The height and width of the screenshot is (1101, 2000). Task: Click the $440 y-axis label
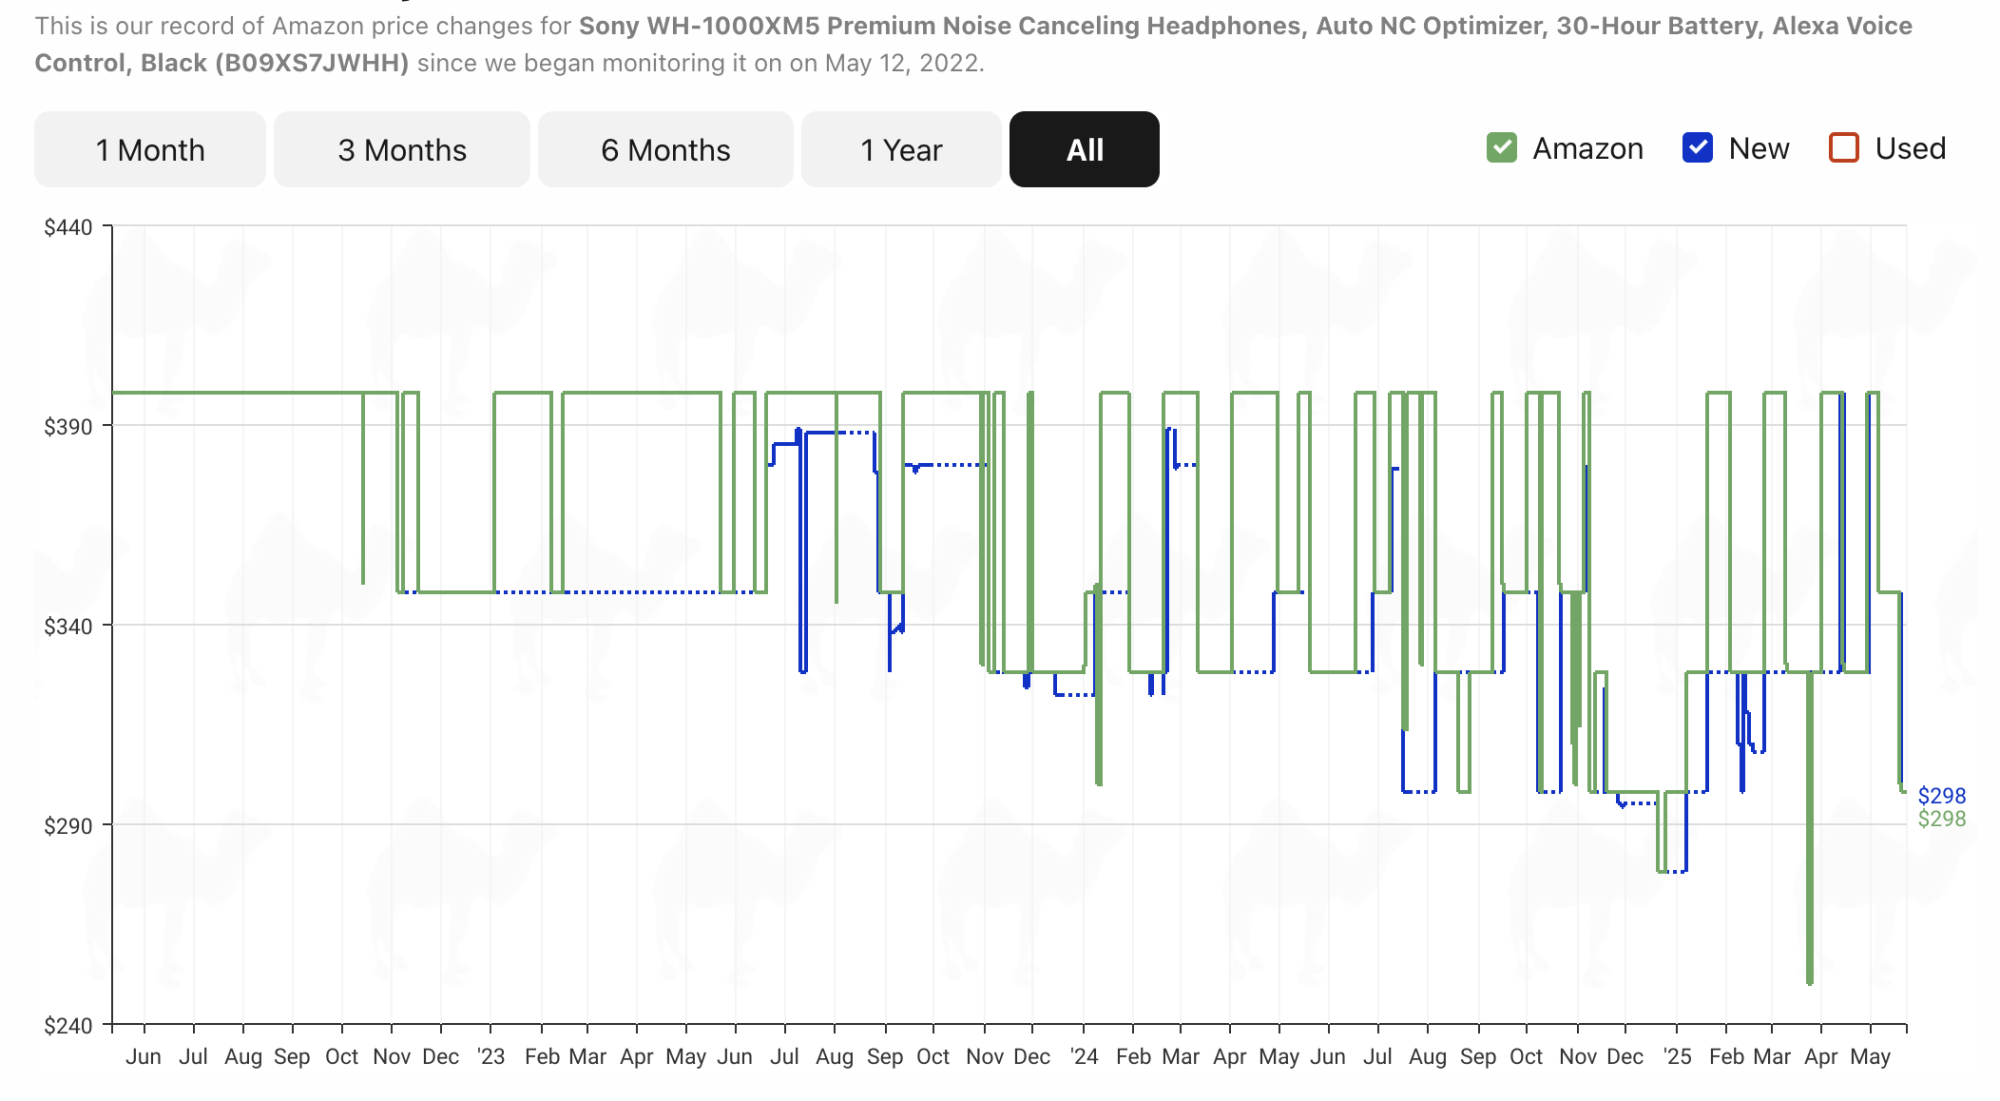click(x=68, y=227)
